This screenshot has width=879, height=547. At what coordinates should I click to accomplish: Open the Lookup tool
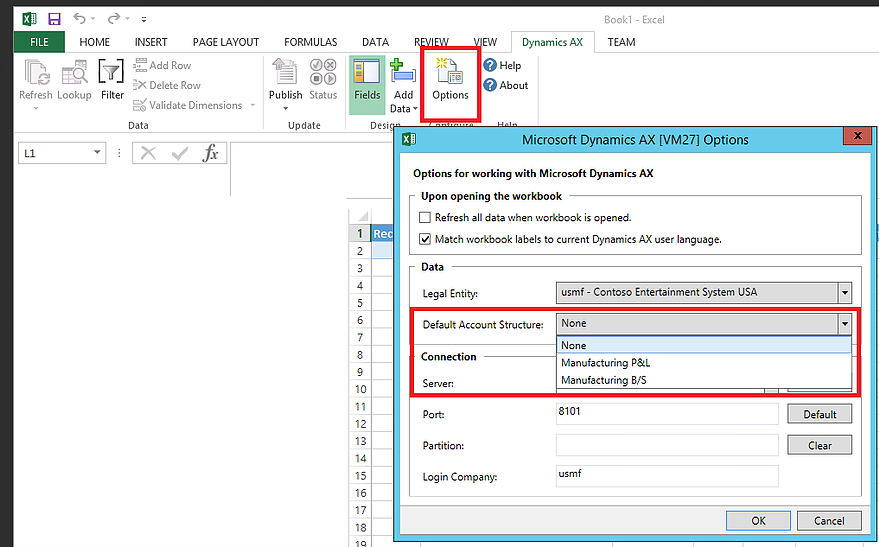pyautogui.click(x=75, y=73)
